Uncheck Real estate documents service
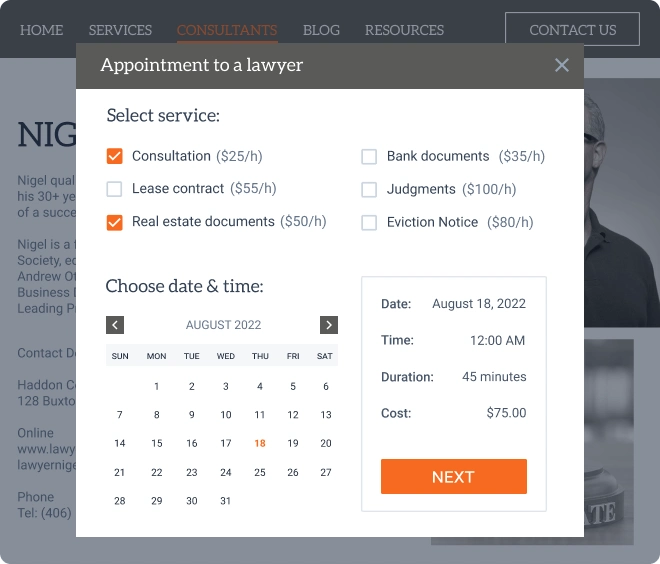Viewport: 660px width, 564px height. [x=114, y=222]
